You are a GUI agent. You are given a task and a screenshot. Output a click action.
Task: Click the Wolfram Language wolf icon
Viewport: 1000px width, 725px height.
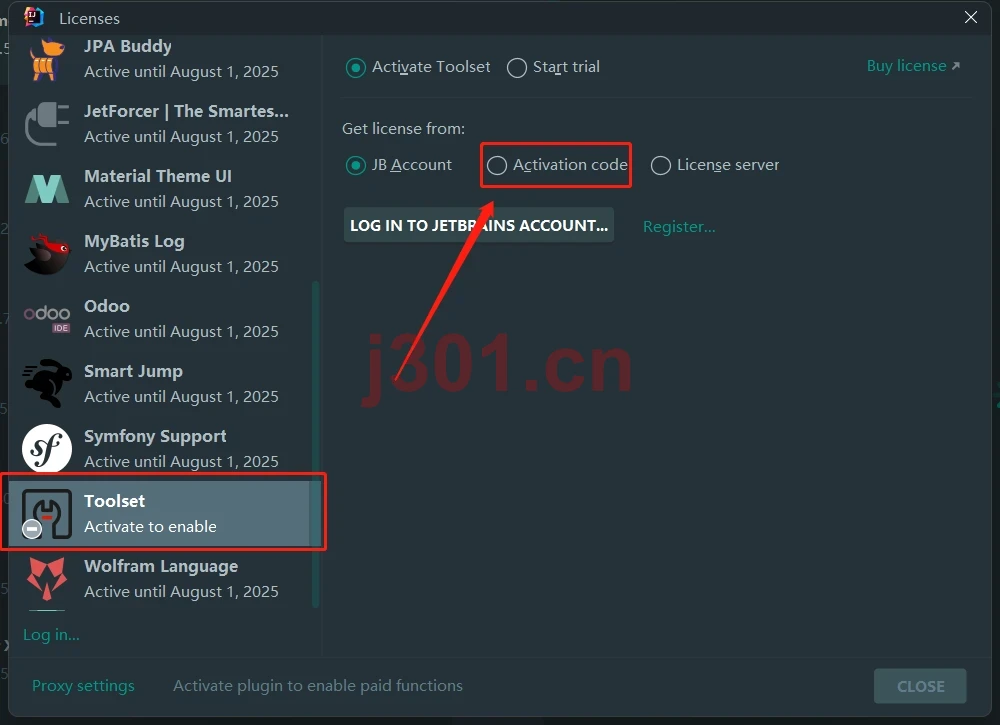47,578
